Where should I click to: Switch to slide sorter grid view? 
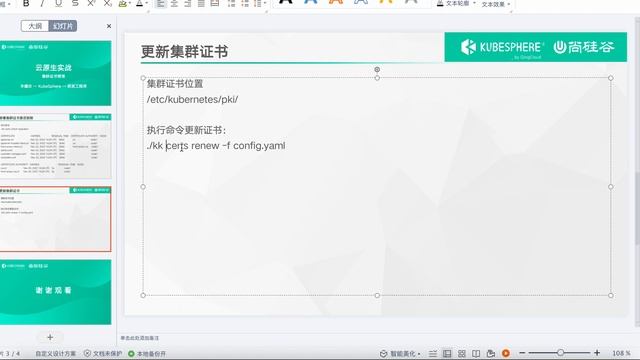coord(462,353)
